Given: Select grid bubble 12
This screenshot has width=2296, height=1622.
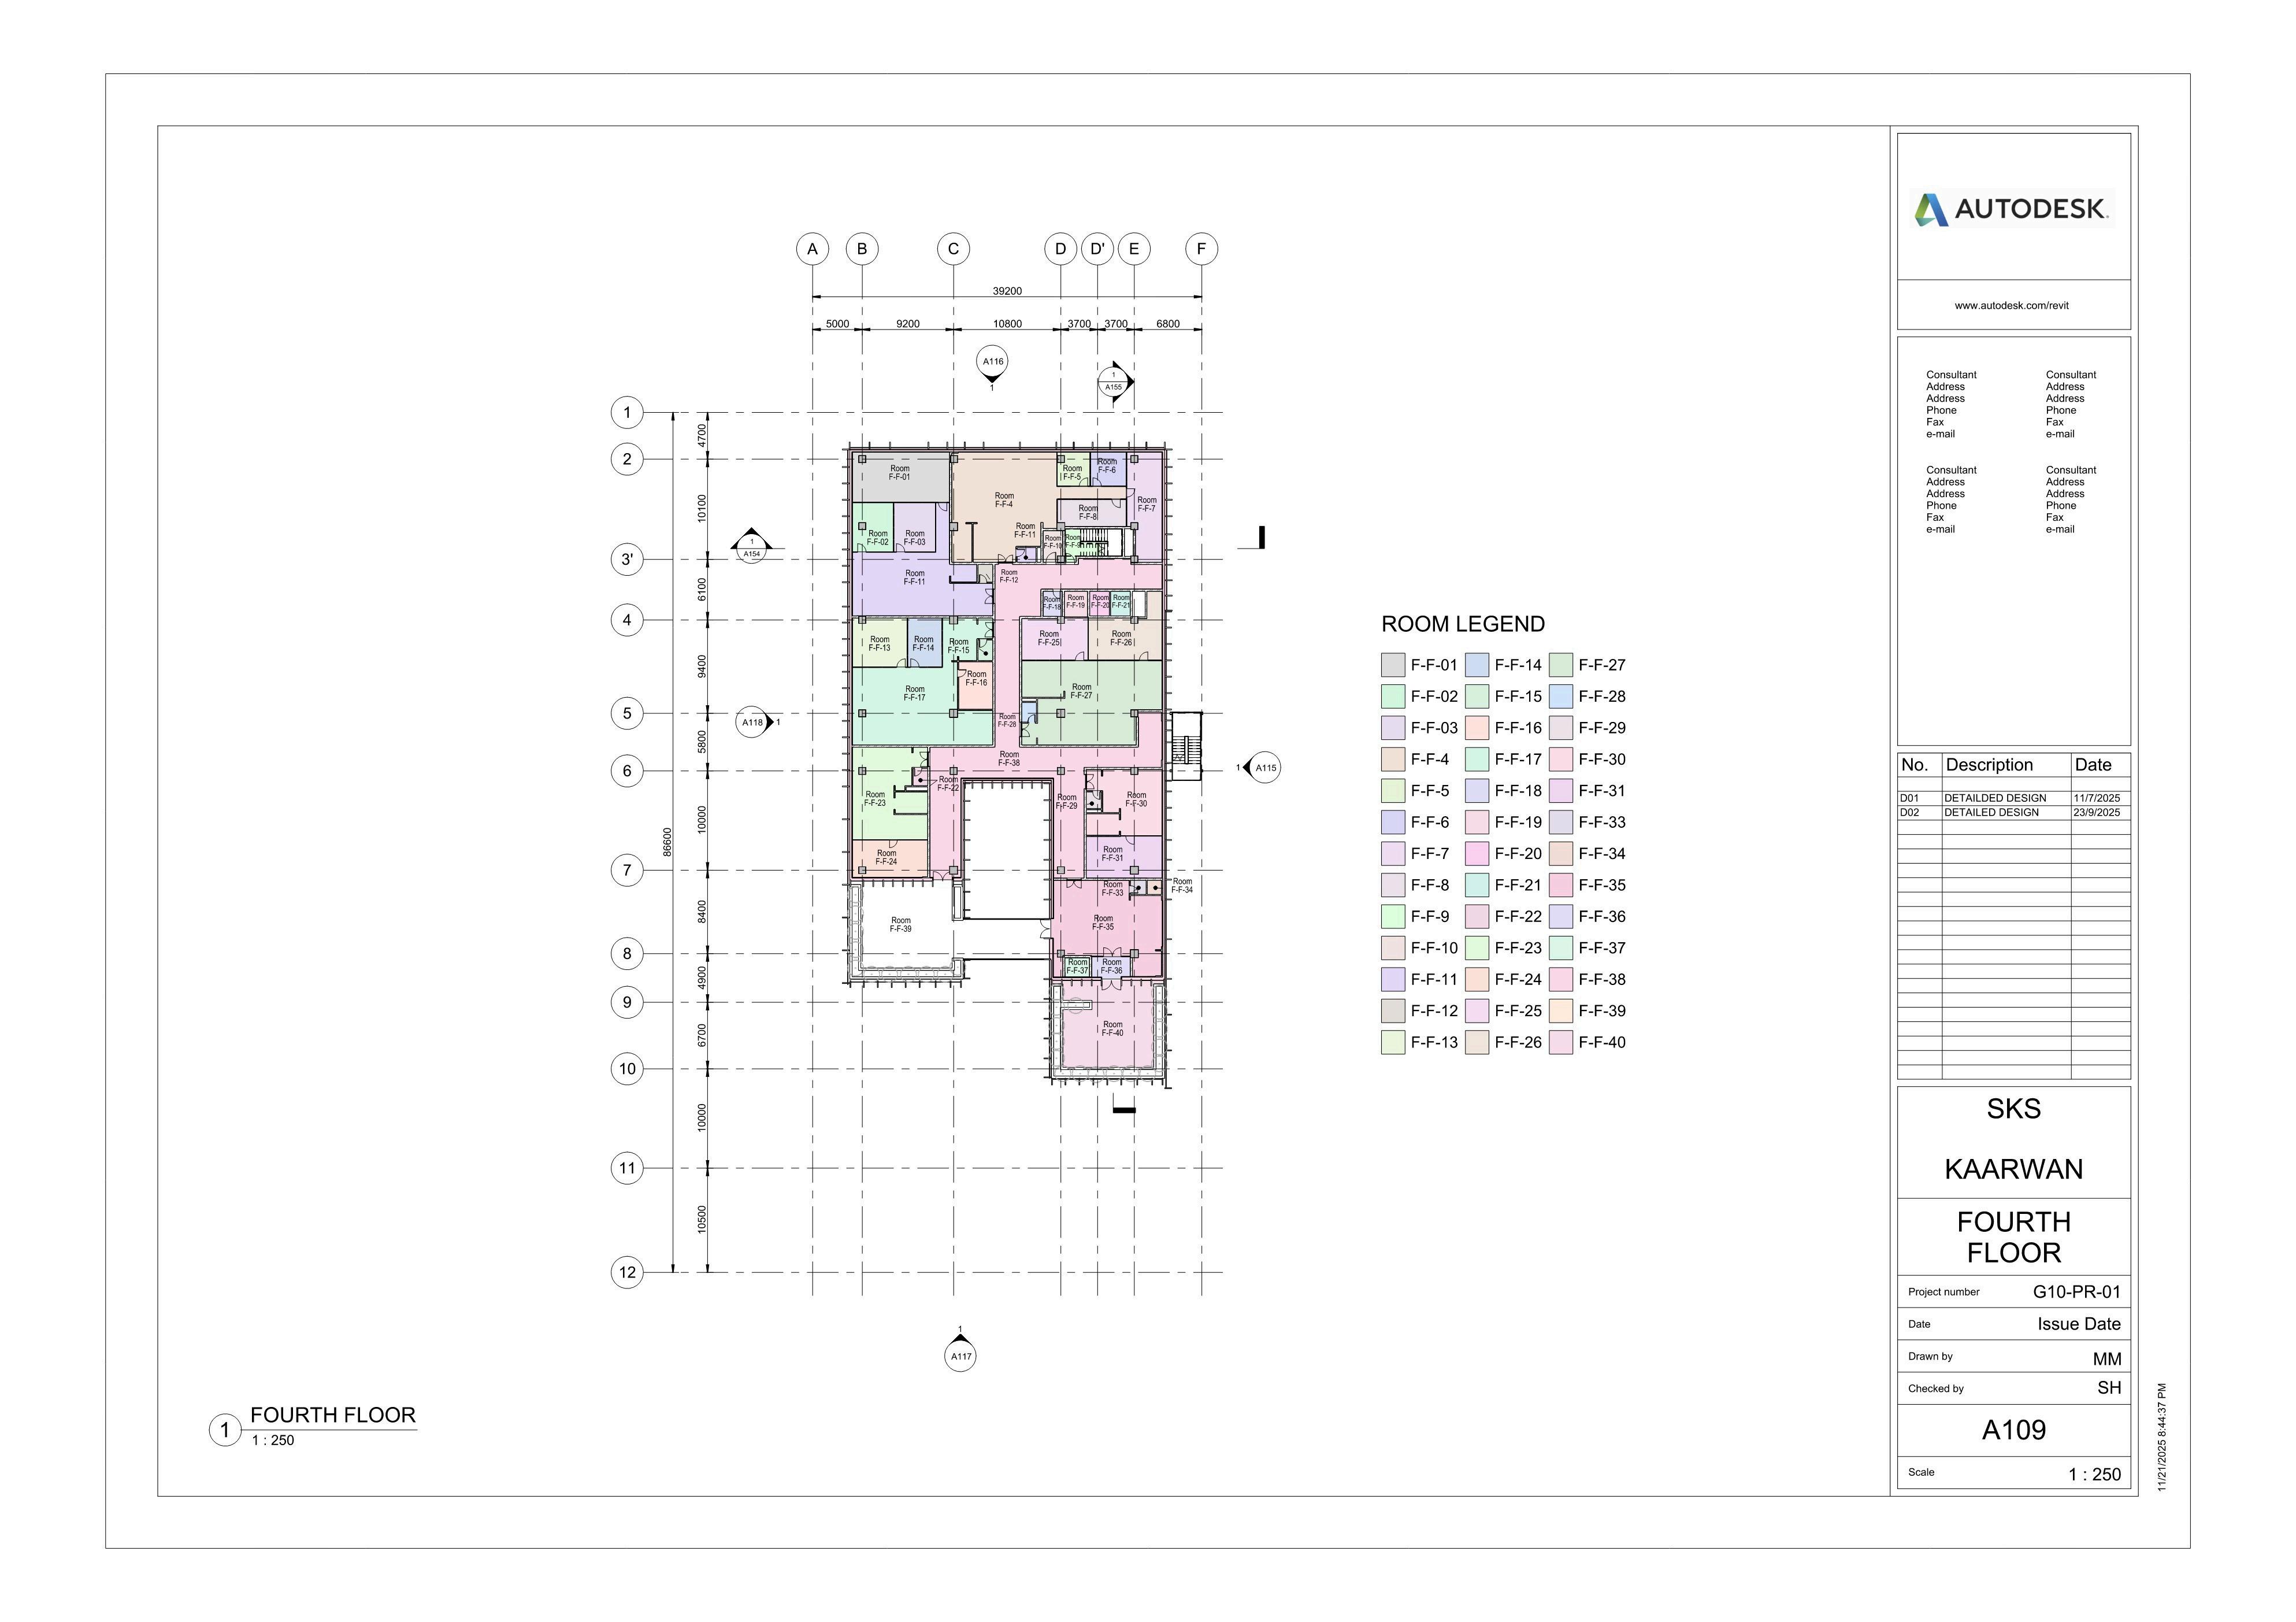Looking at the screenshot, I should click(x=627, y=1272).
